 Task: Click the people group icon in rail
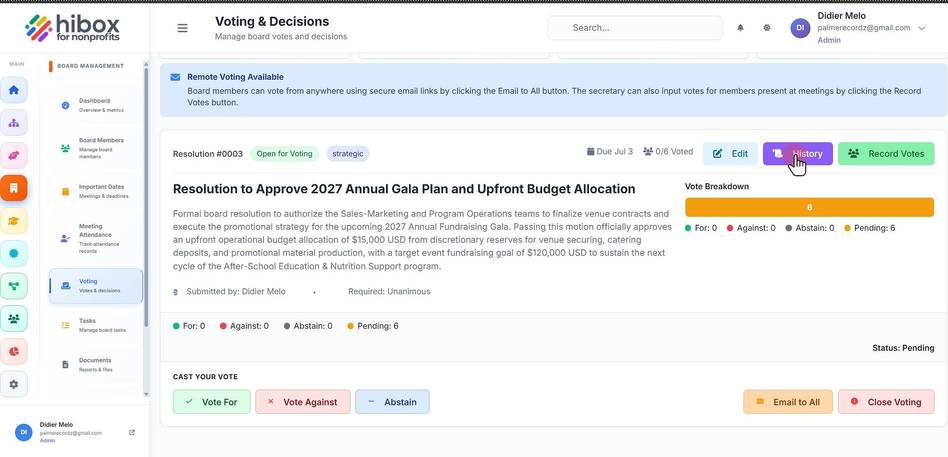(x=14, y=319)
